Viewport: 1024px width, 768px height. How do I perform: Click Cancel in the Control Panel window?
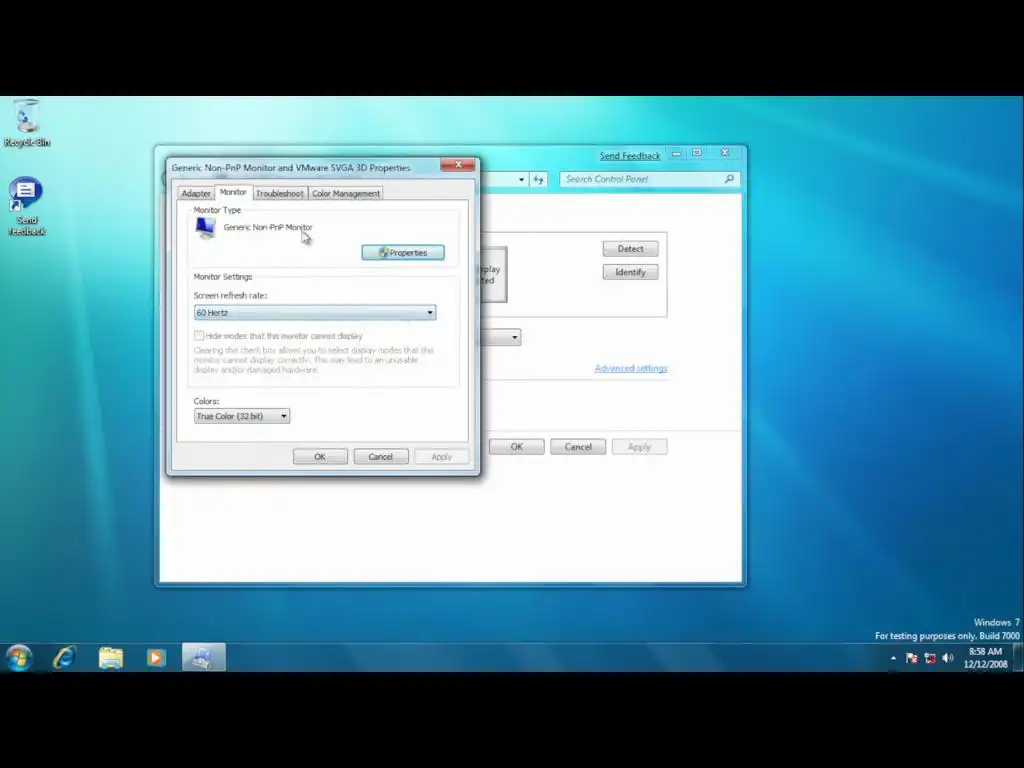point(578,447)
